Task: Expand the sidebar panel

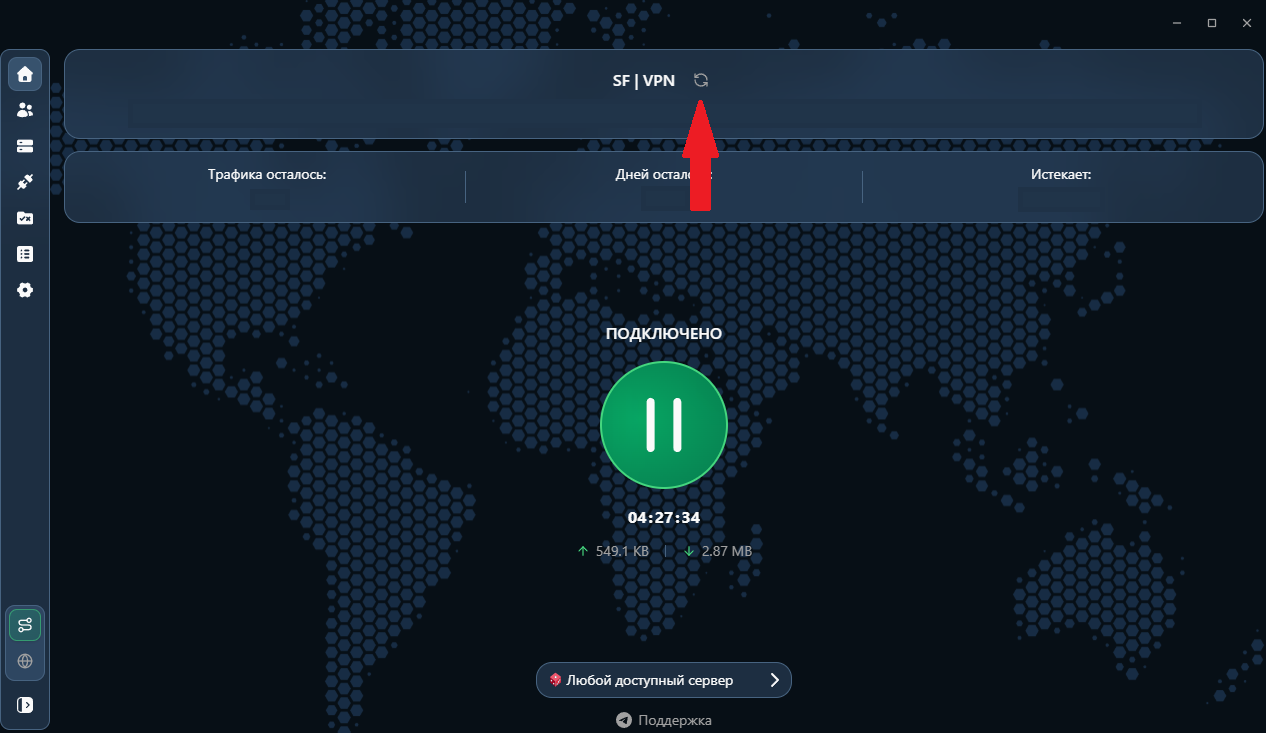Action: tap(25, 705)
